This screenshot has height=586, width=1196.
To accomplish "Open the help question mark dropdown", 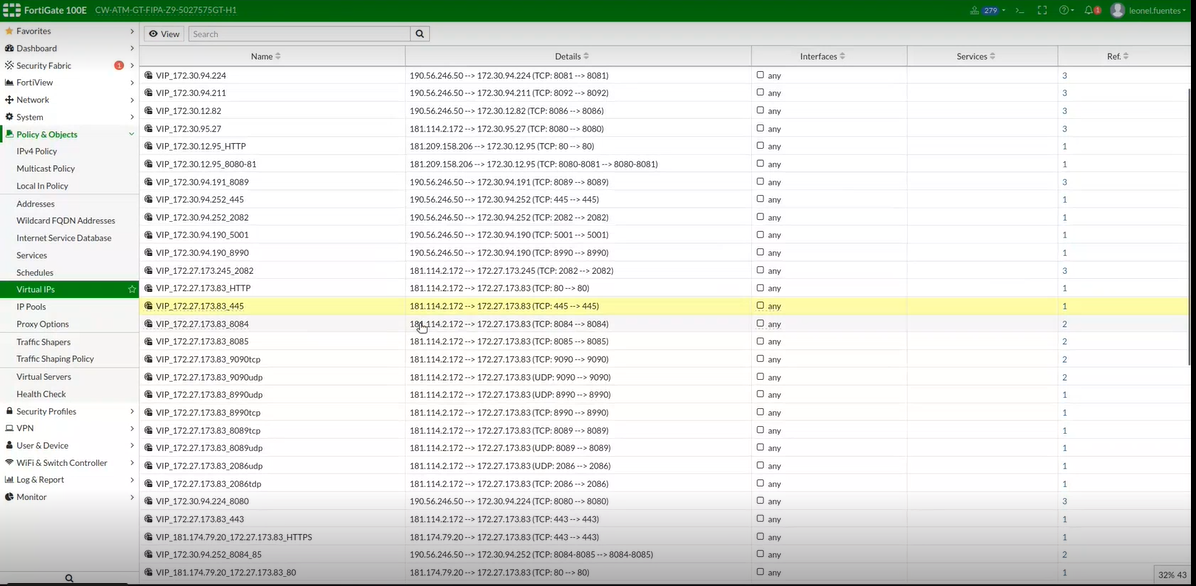I will [1066, 10].
